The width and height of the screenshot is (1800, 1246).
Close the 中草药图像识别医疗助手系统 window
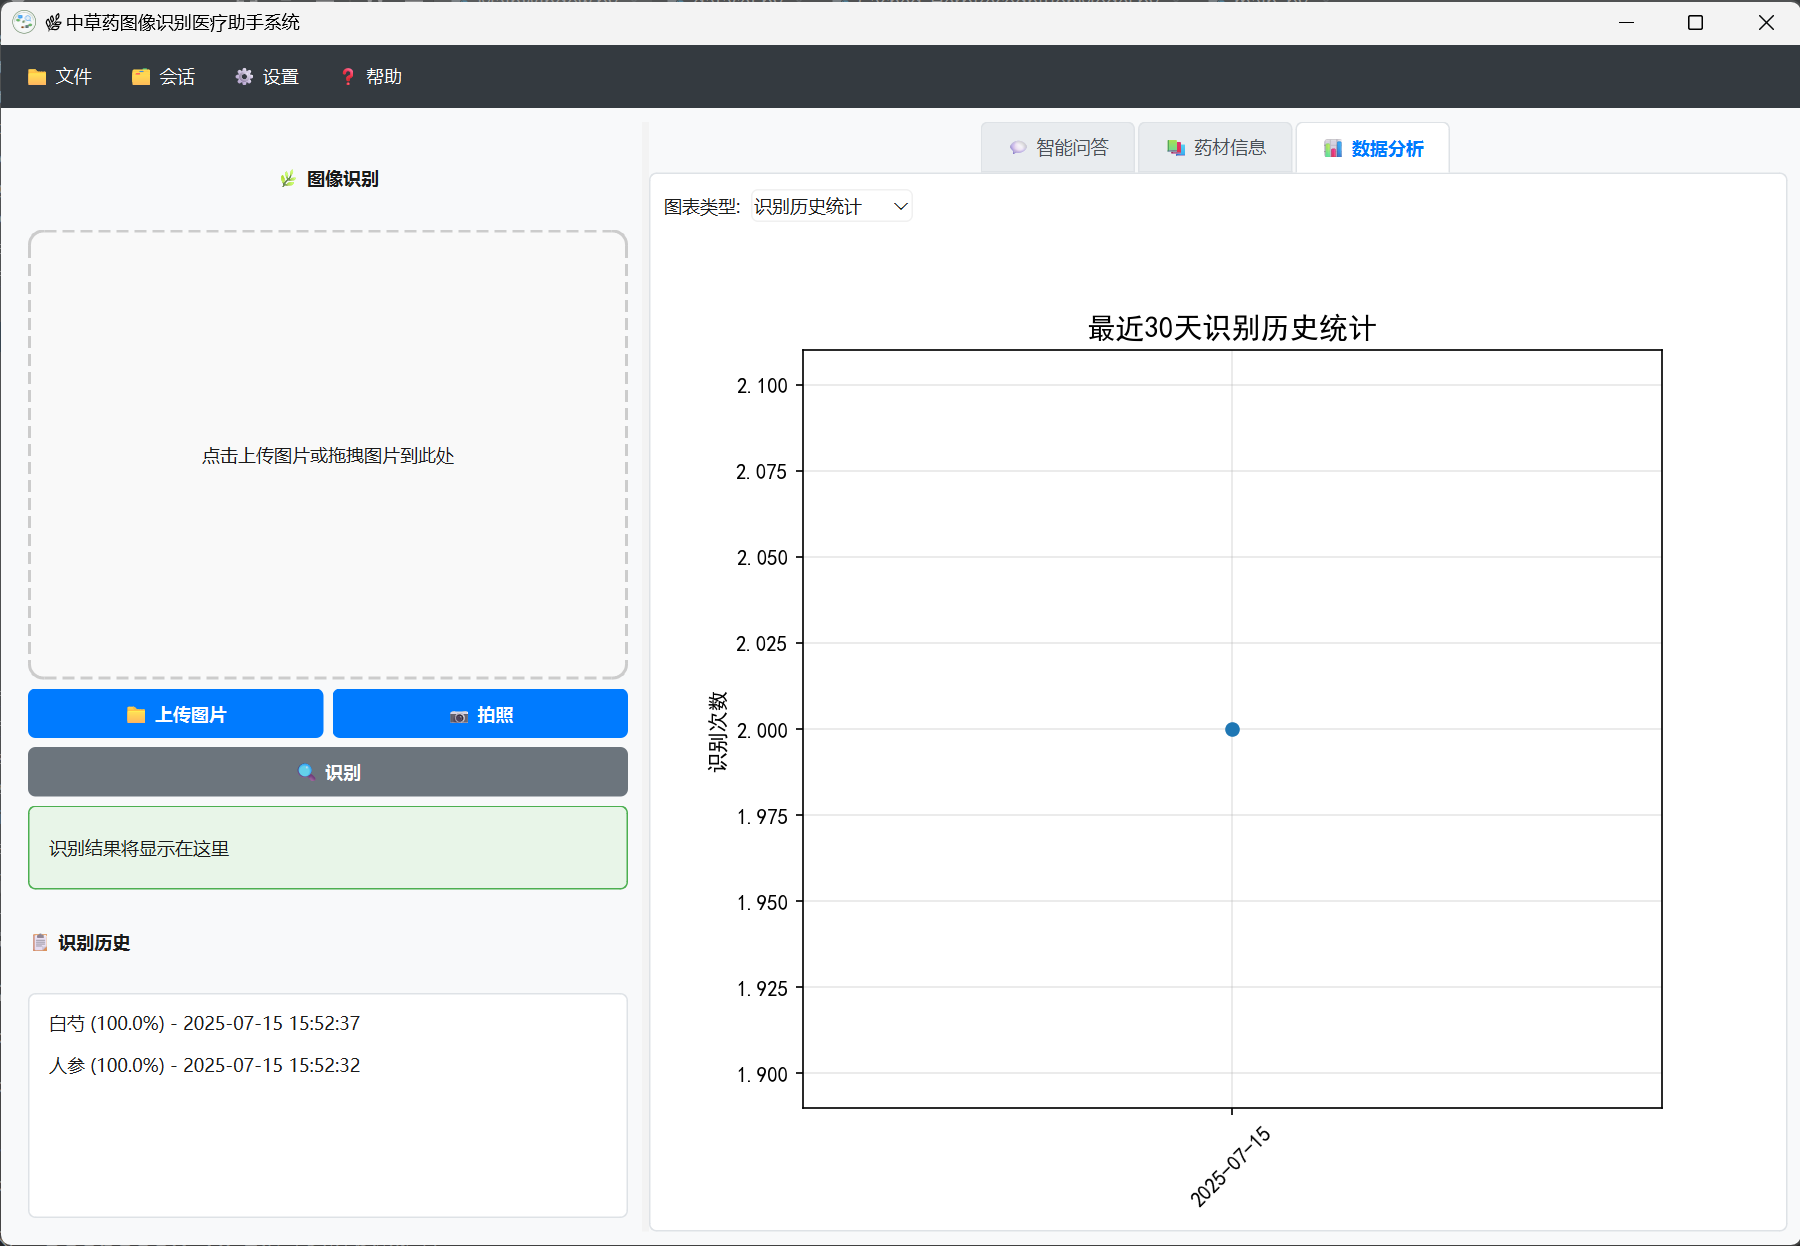tap(1766, 22)
